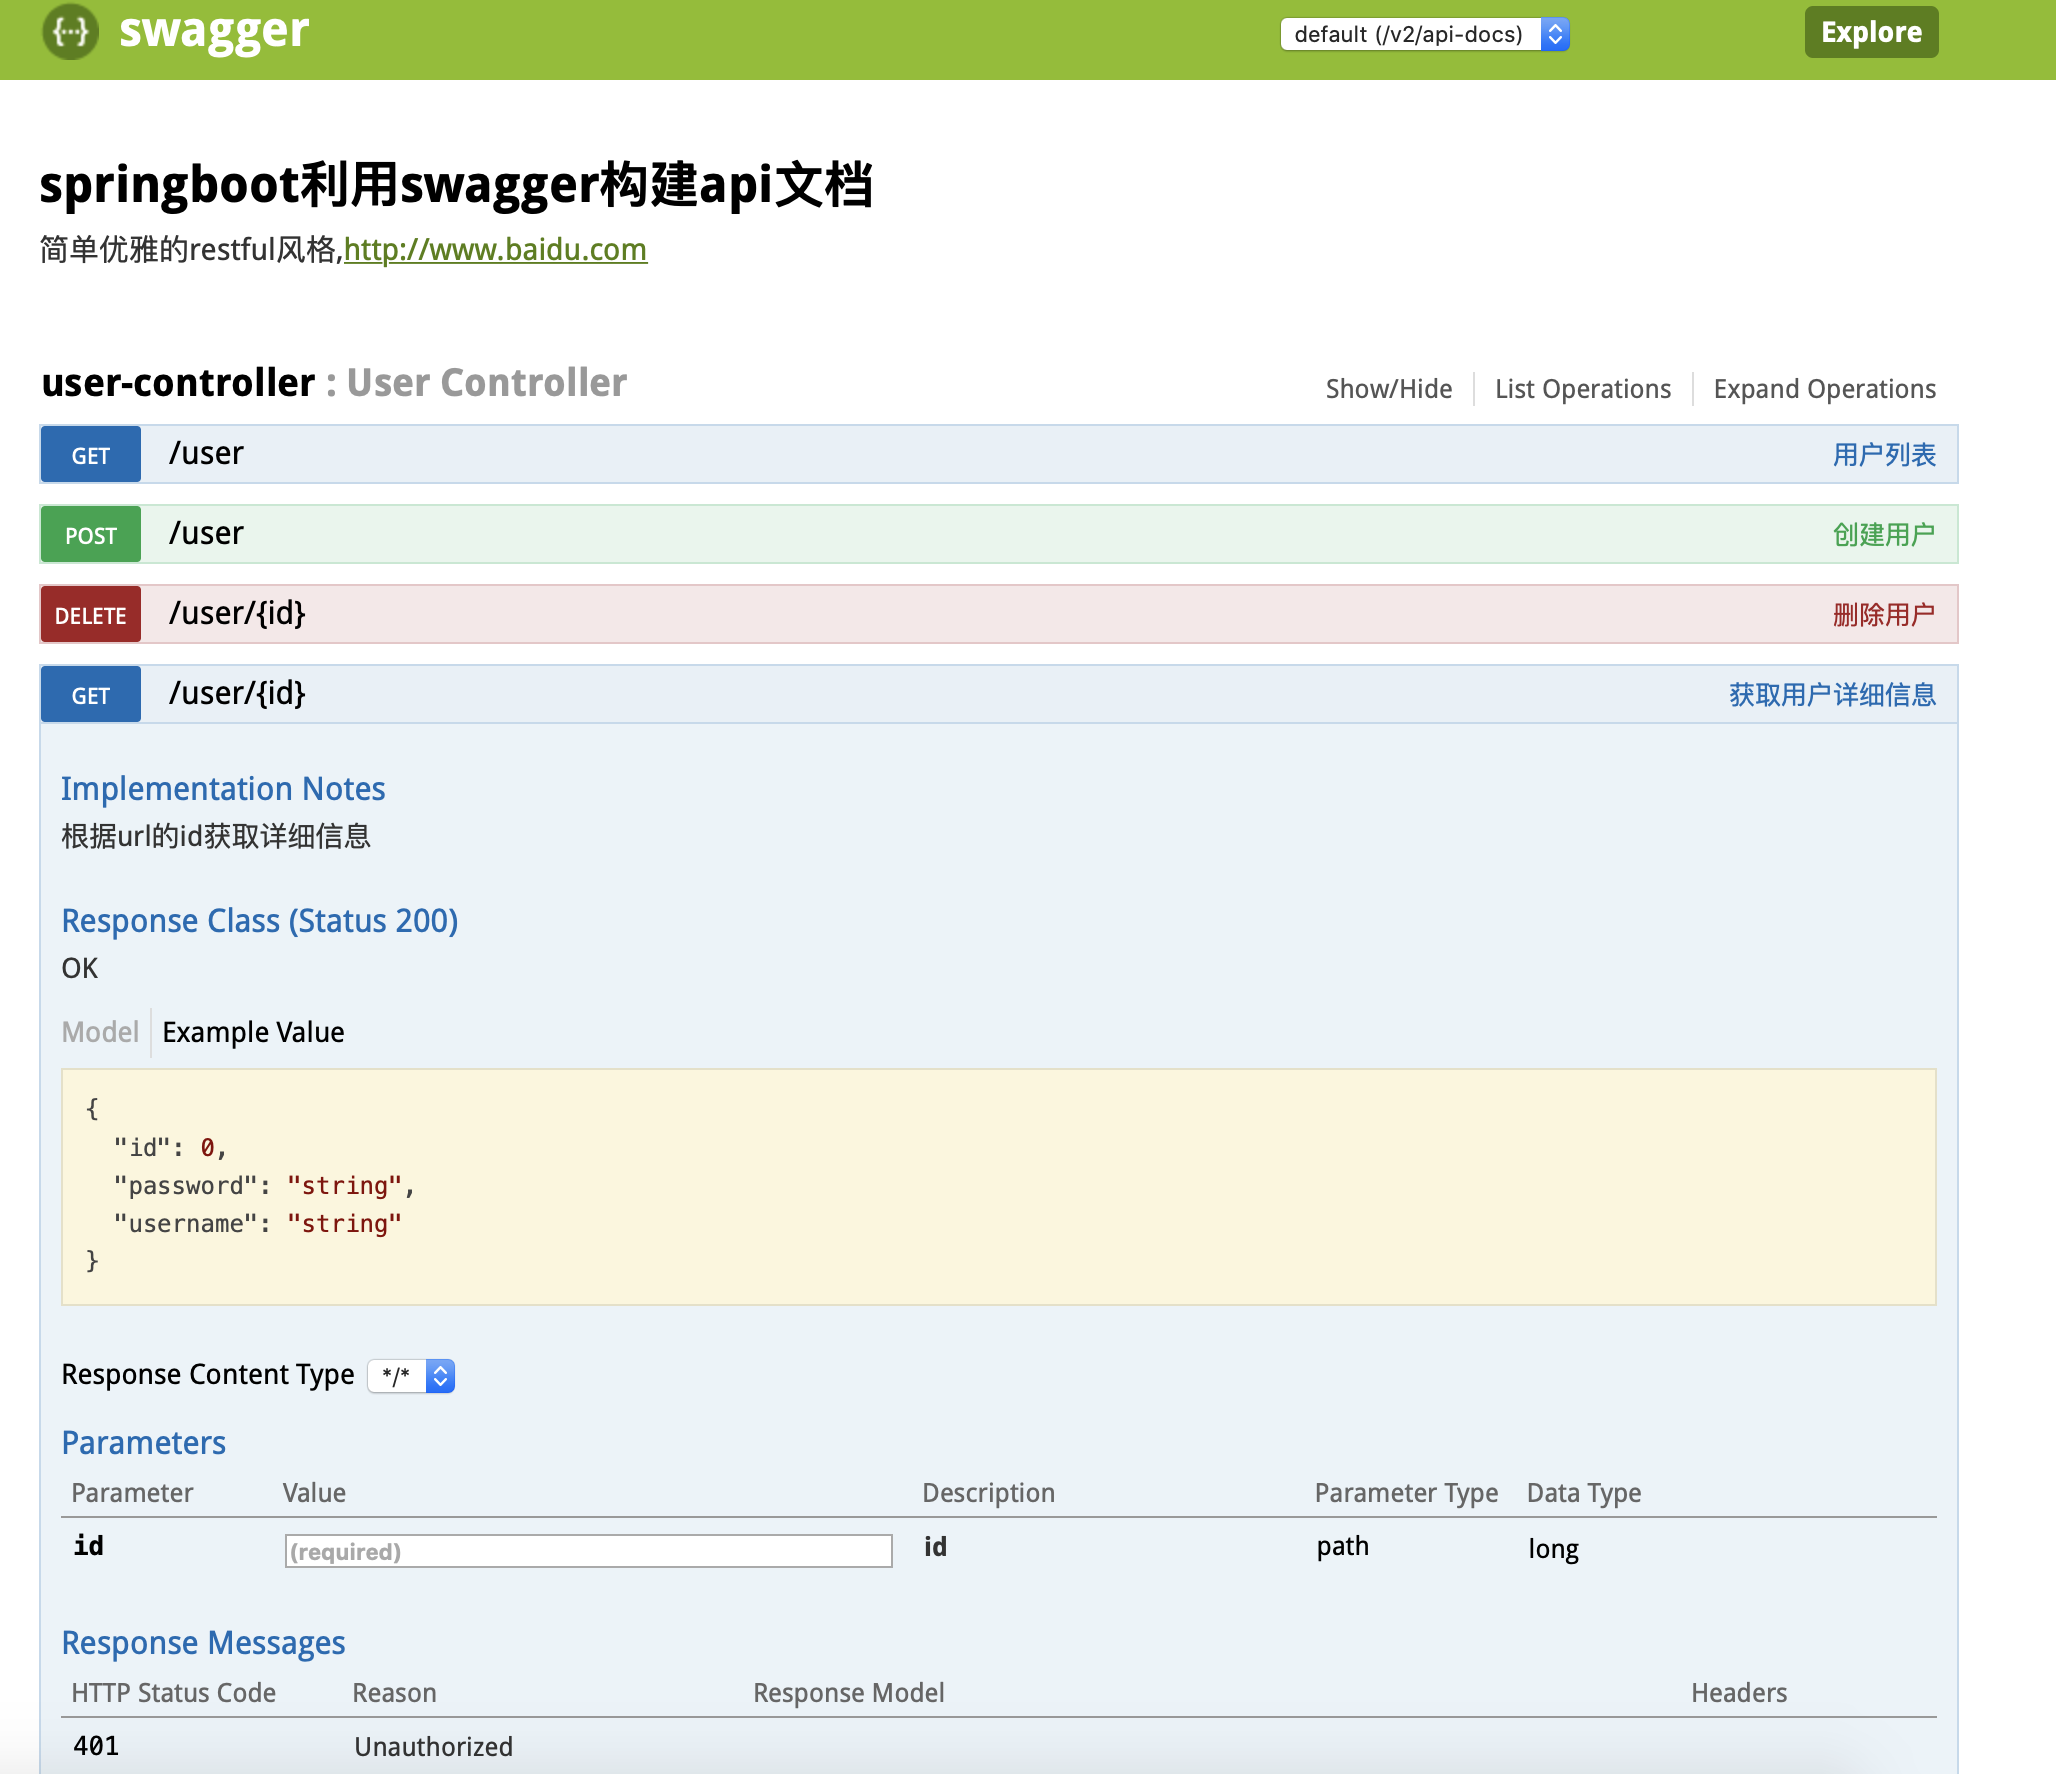
Task: Expand the POST /user path
Action: click(206, 534)
